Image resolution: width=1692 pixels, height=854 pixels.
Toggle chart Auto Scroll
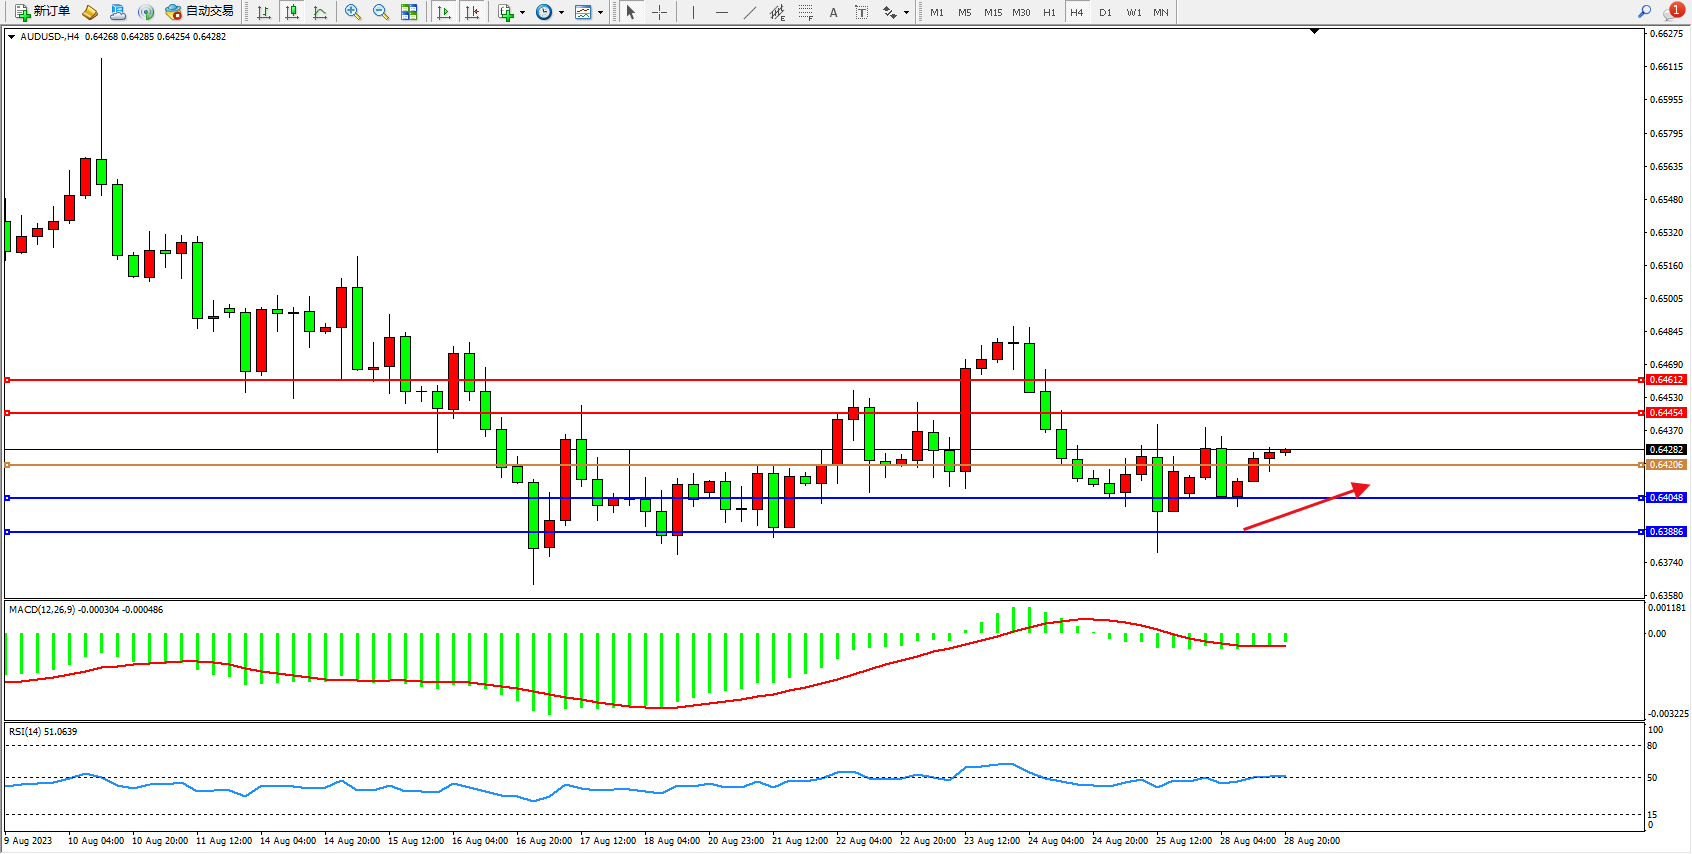(444, 12)
